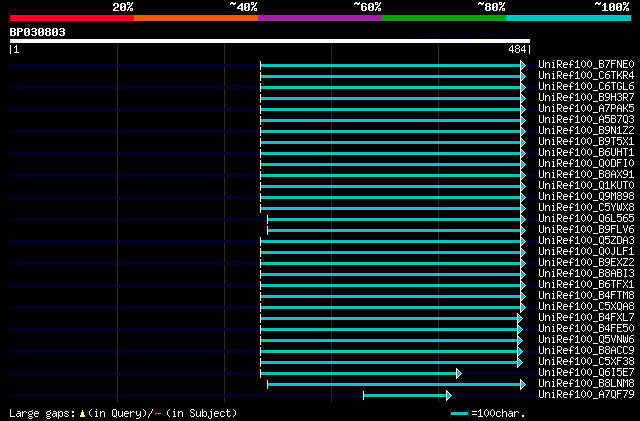The width and height of the screenshot is (640, 421).
Task: Select the green ~80% legend segment
Action: [x=444, y=18]
